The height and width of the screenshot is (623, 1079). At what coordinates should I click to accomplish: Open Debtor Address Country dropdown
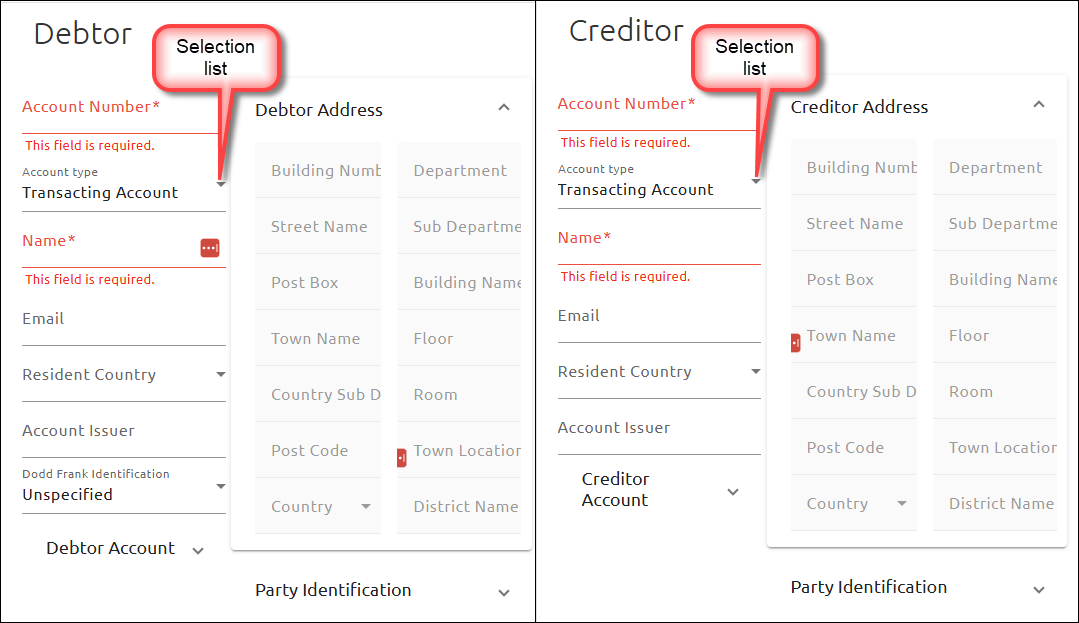tap(366, 507)
